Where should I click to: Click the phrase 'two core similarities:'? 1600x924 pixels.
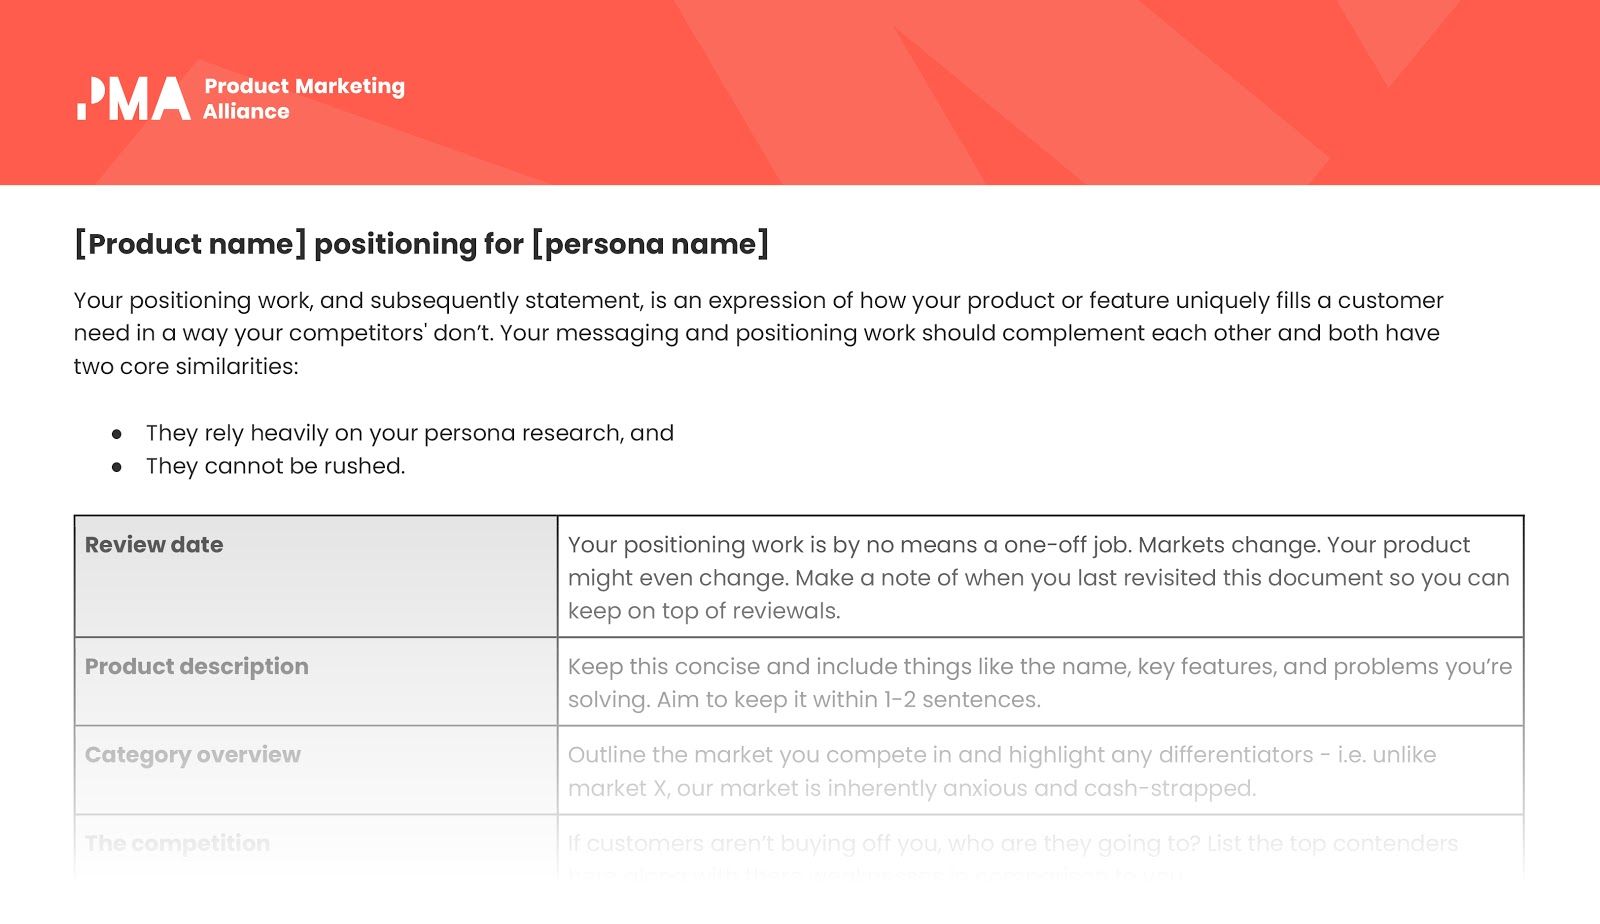[186, 366]
